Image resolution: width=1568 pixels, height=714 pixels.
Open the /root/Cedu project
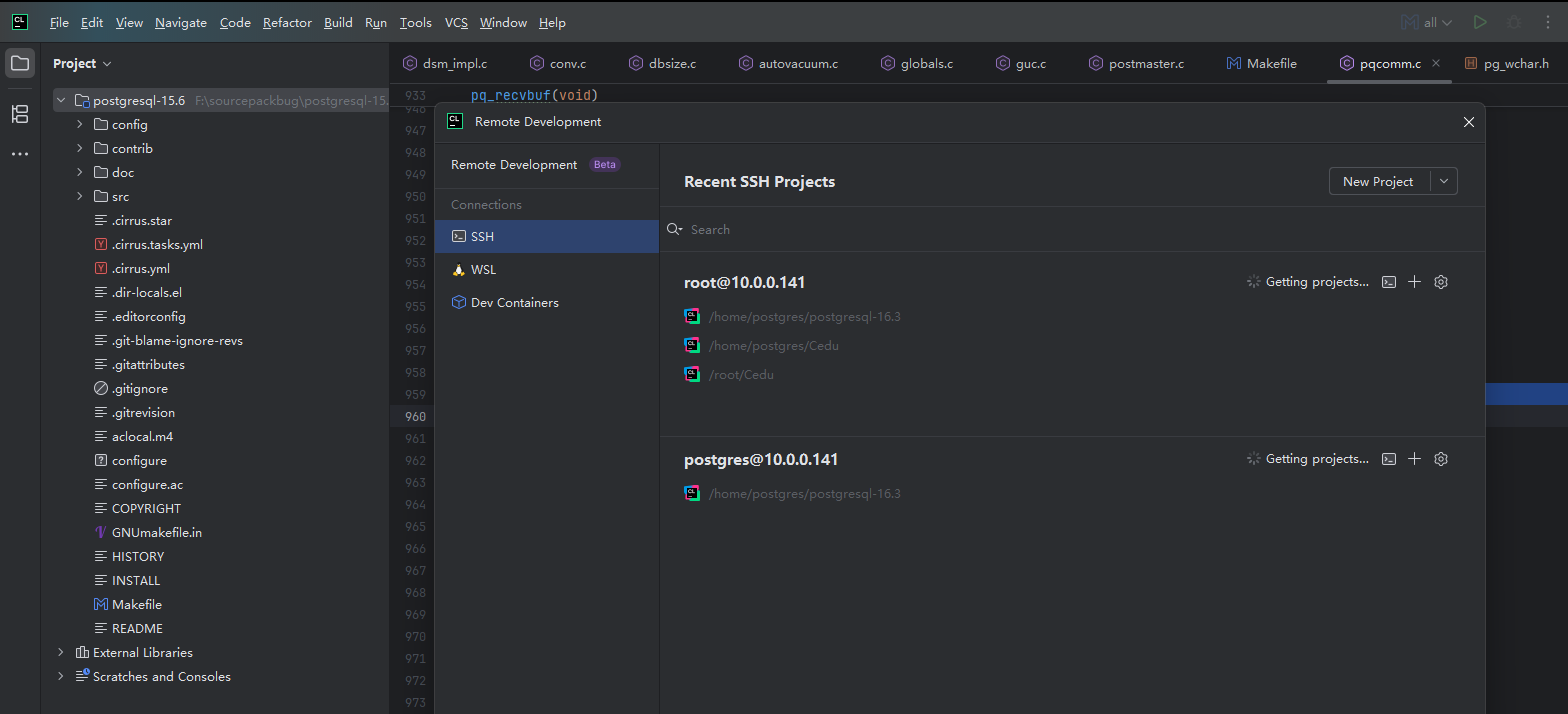pos(740,374)
